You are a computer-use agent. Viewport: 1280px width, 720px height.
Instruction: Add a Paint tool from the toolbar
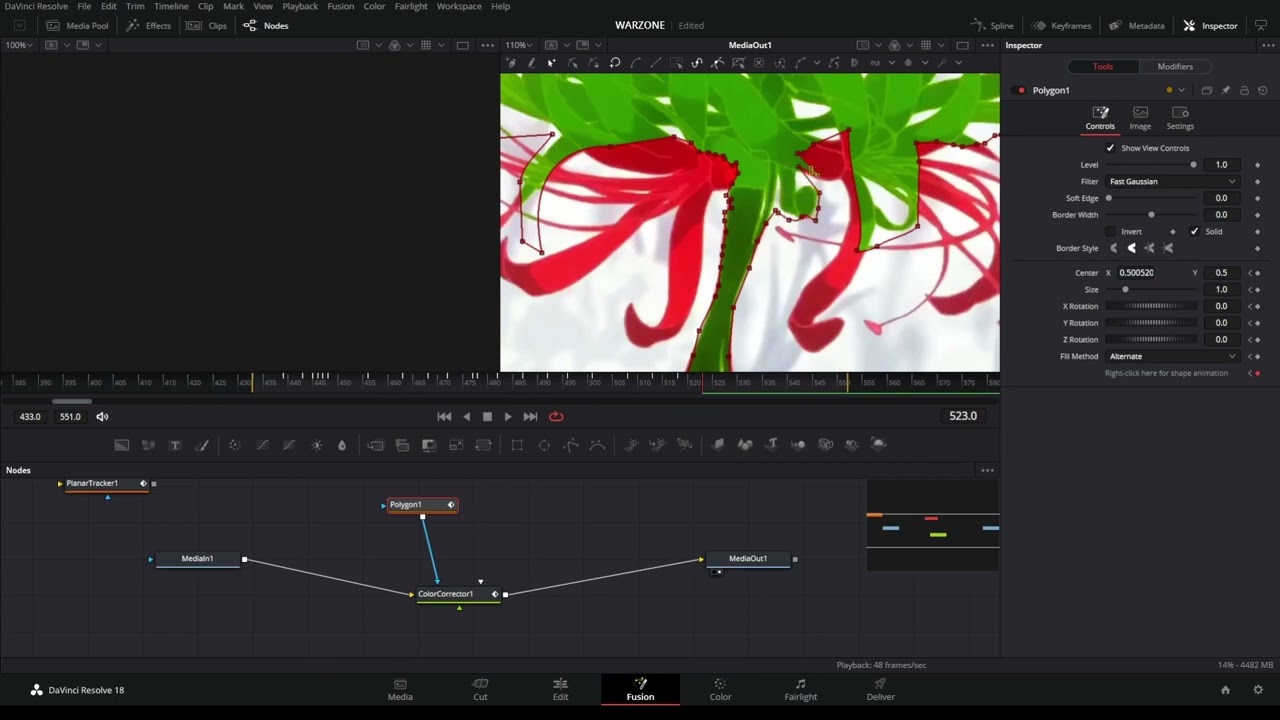point(202,445)
